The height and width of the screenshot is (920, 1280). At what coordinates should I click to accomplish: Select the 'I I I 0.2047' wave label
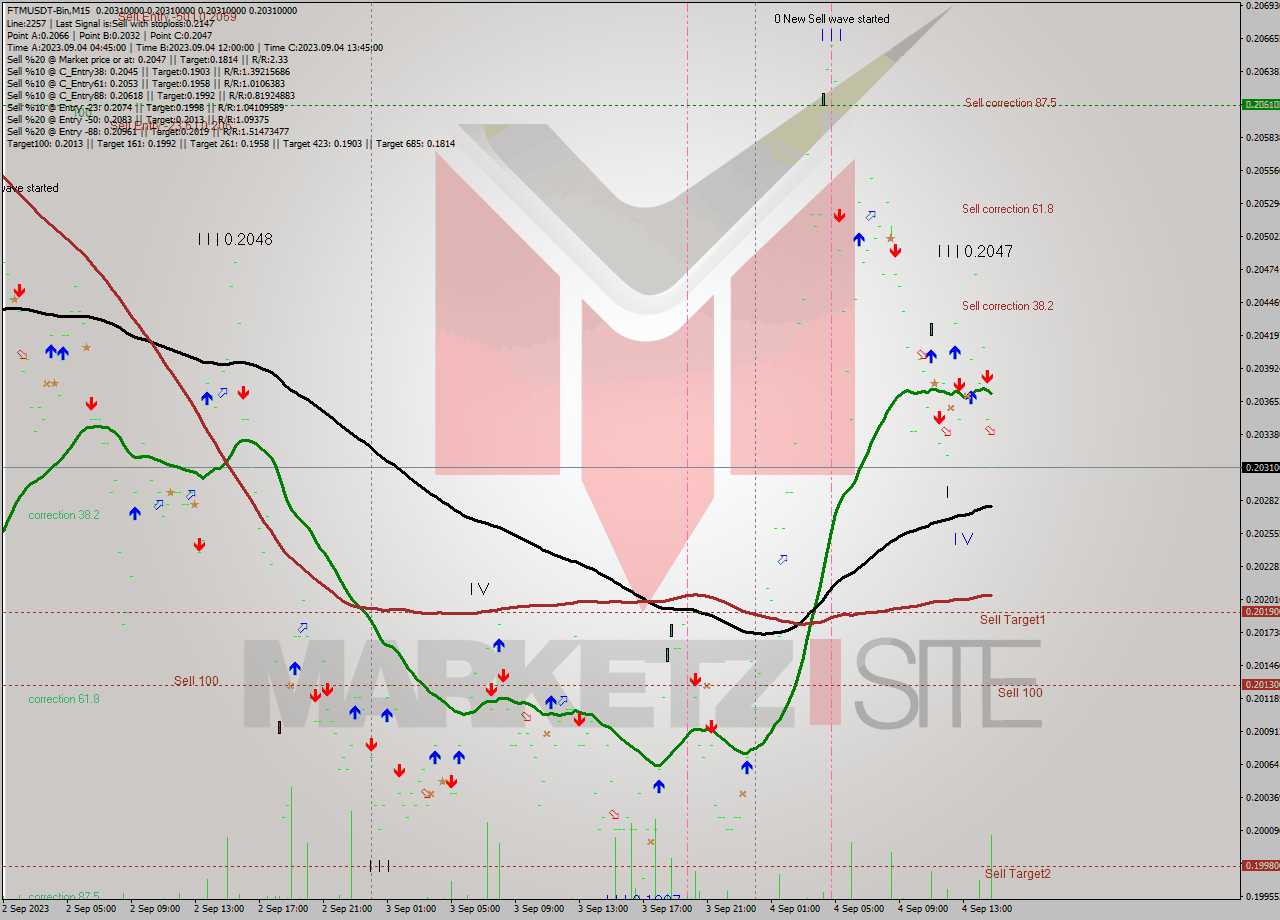[x=975, y=252]
